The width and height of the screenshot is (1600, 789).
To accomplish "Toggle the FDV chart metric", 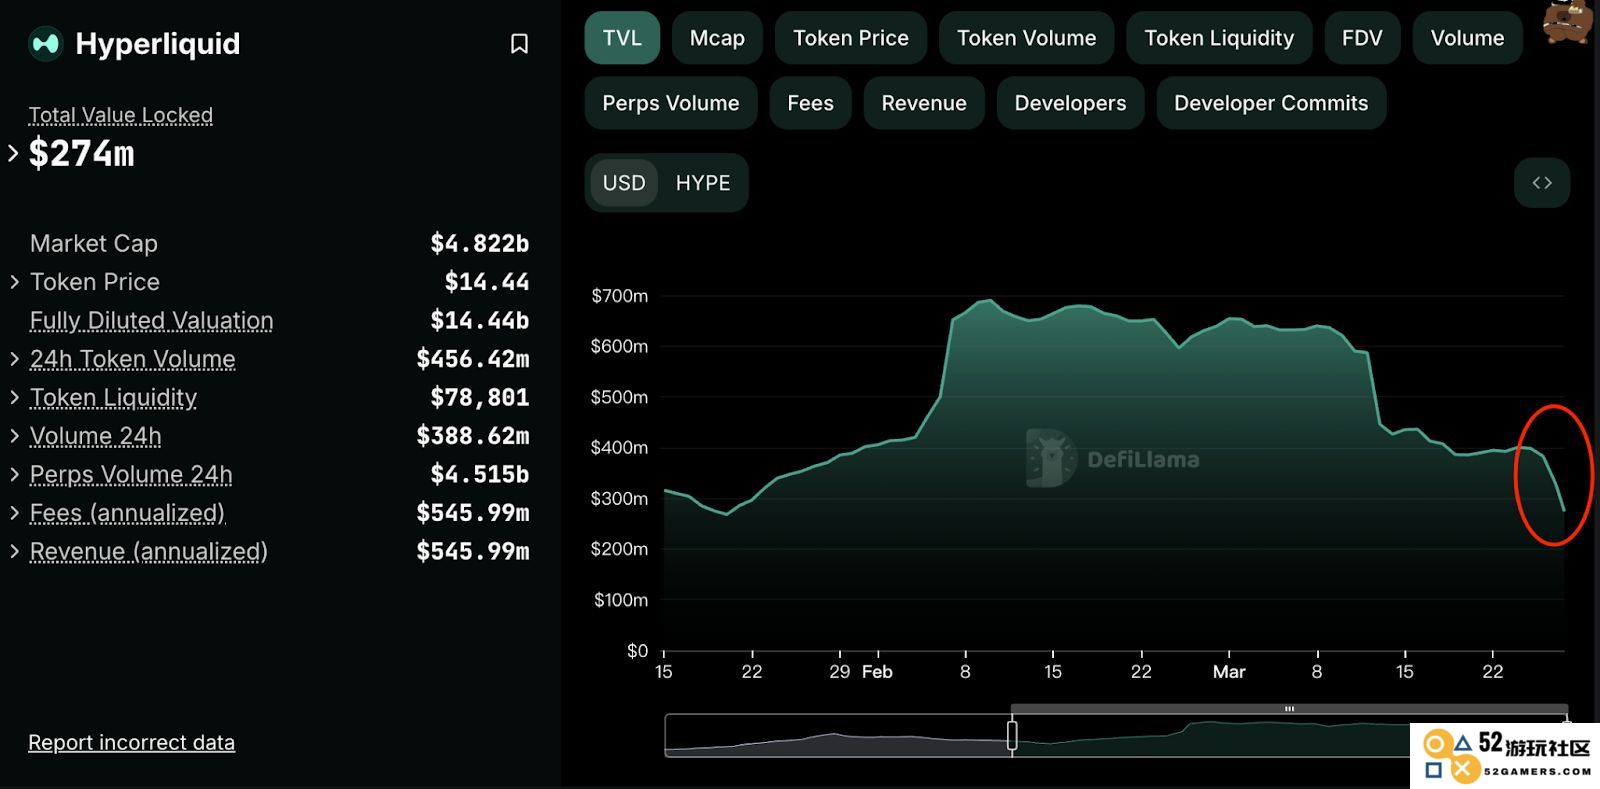I will (x=1362, y=38).
